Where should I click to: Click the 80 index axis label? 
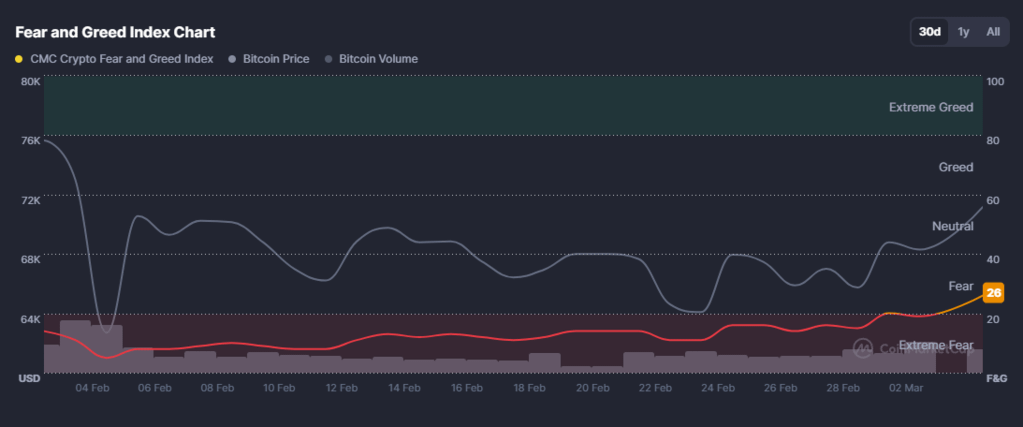click(993, 141)
